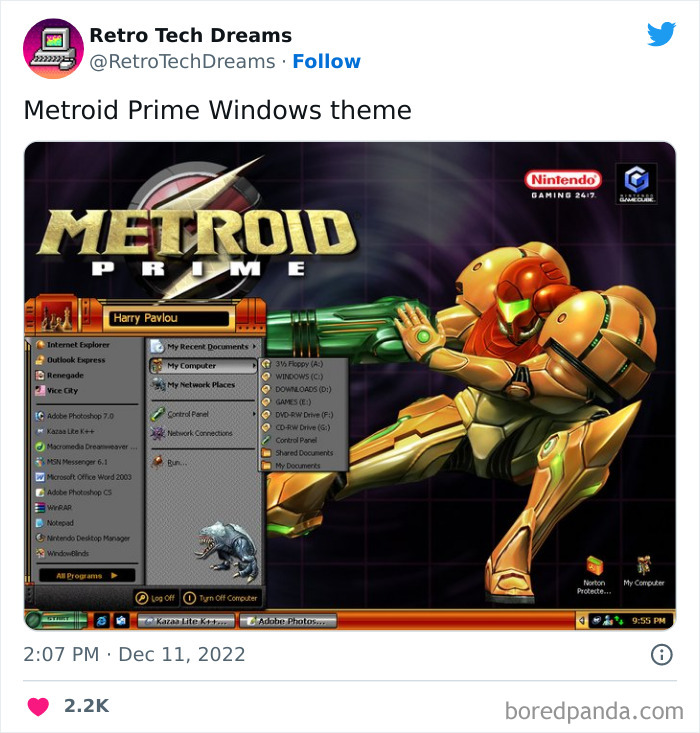Screen dimensions: 700x733
Task: Show hidden system tray icons arrow
Action: coord(581,621)
